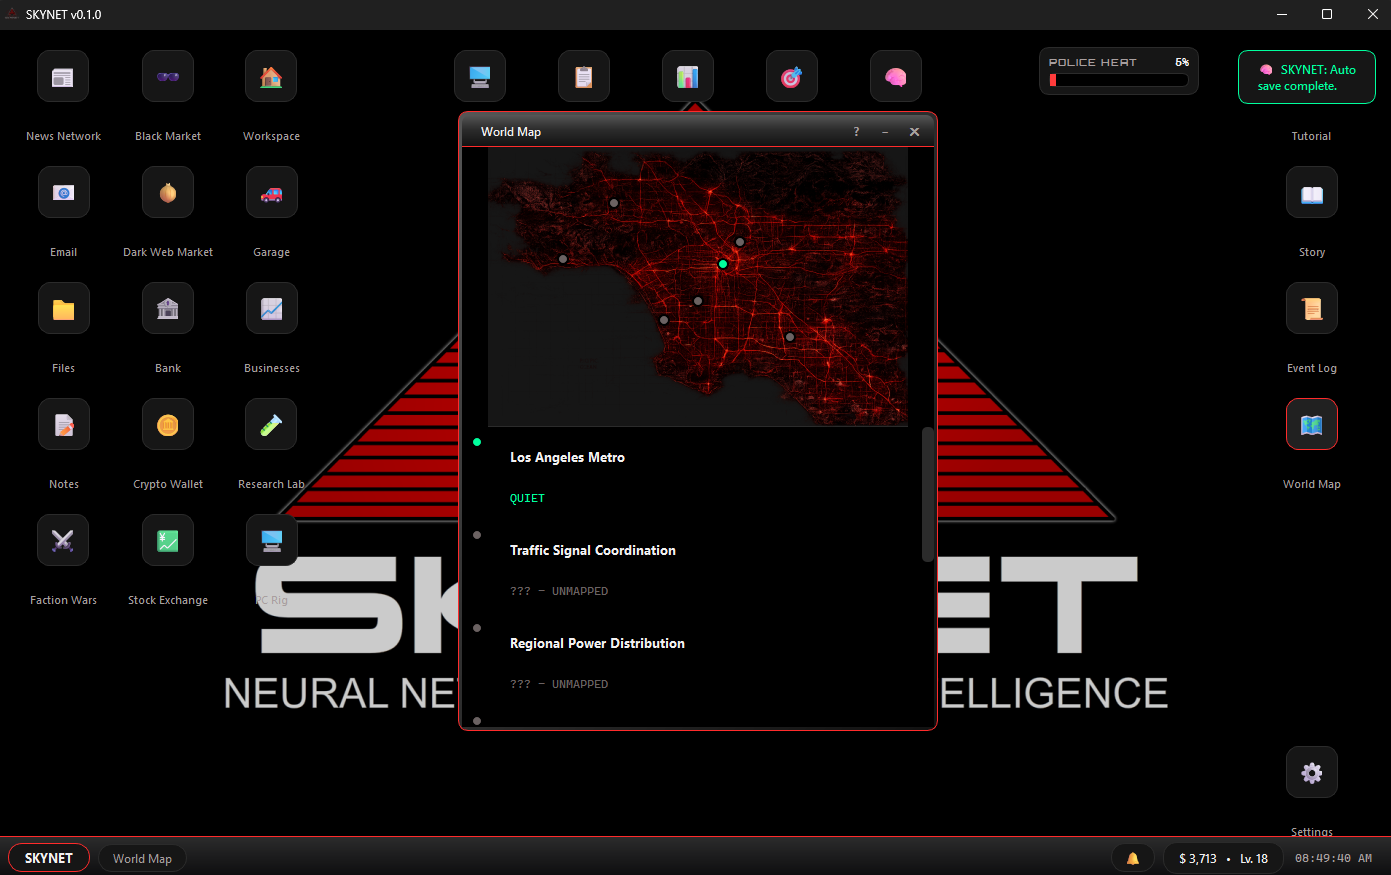Open the News Network desktop icon
The width and height of the screenshot is (1391, 875).
(x=63, y=77)
